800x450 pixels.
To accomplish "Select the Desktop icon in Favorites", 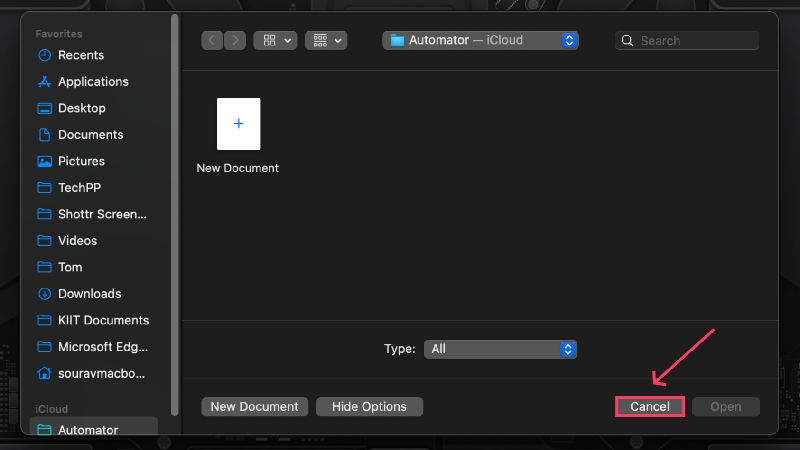I will [x=44, y=108].
